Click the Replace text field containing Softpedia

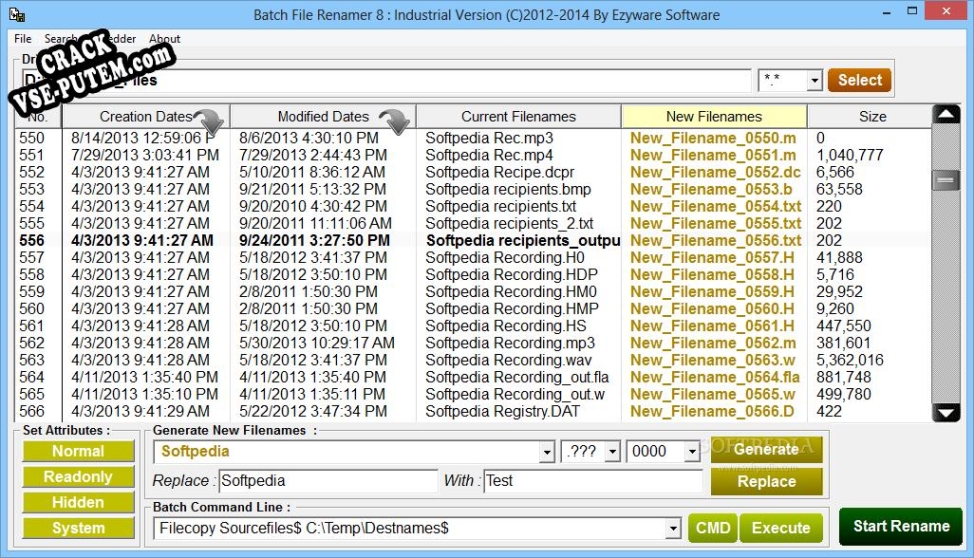[x=328, y=481]
